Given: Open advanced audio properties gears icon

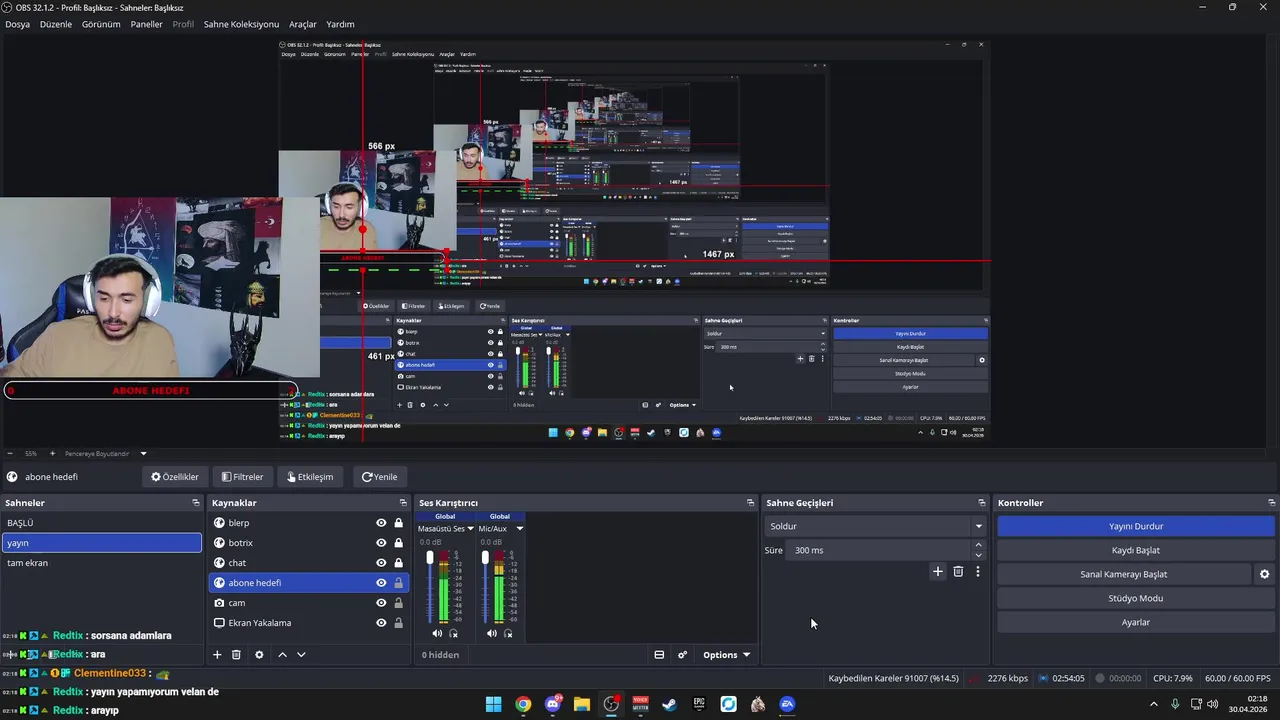Looking at the screenshot, I should [683, 655].
